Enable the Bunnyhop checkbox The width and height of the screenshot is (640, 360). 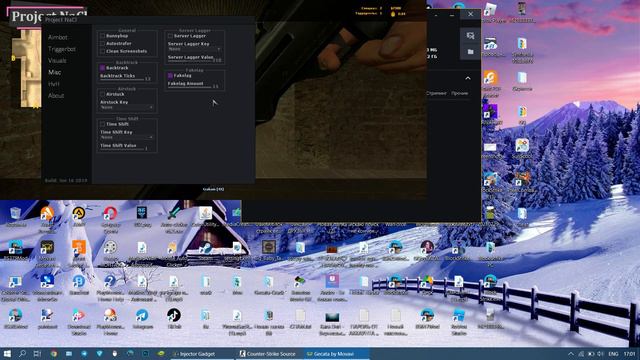pyautogui.click(x=102, y=36)
